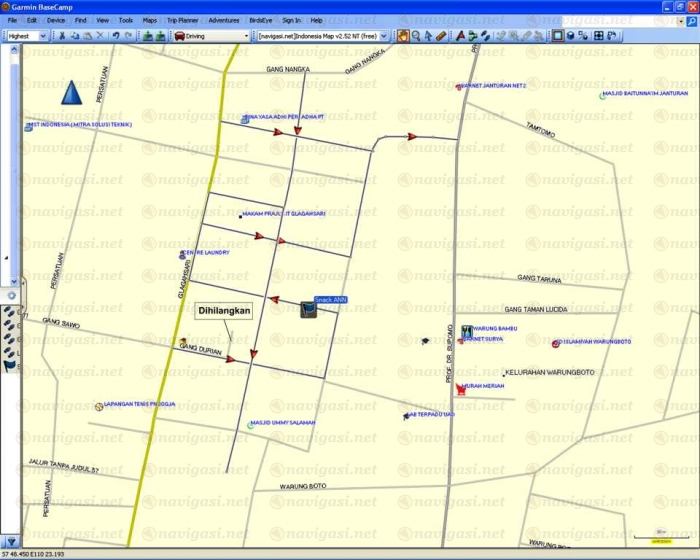Select the Zoom magnifier tool

[415, 36]
